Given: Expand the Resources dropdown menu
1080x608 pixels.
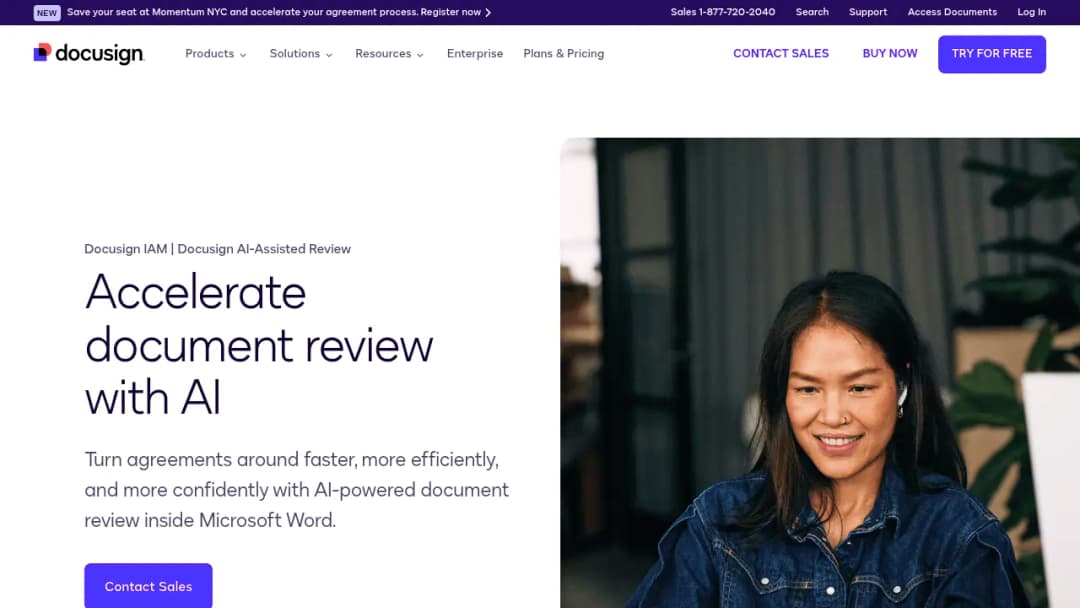Looking at the screenshot, I should click(x=389, y=54).
